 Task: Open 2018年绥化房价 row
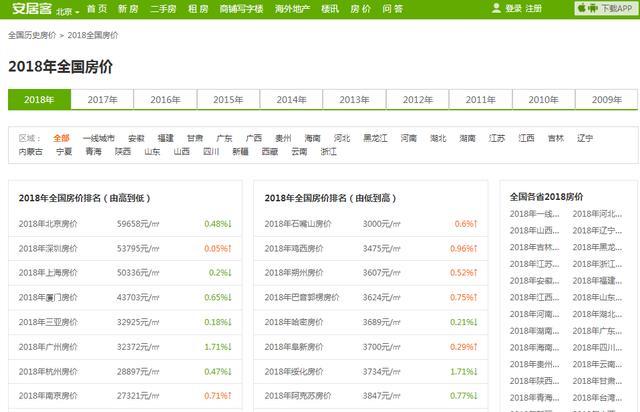(371, 372)
